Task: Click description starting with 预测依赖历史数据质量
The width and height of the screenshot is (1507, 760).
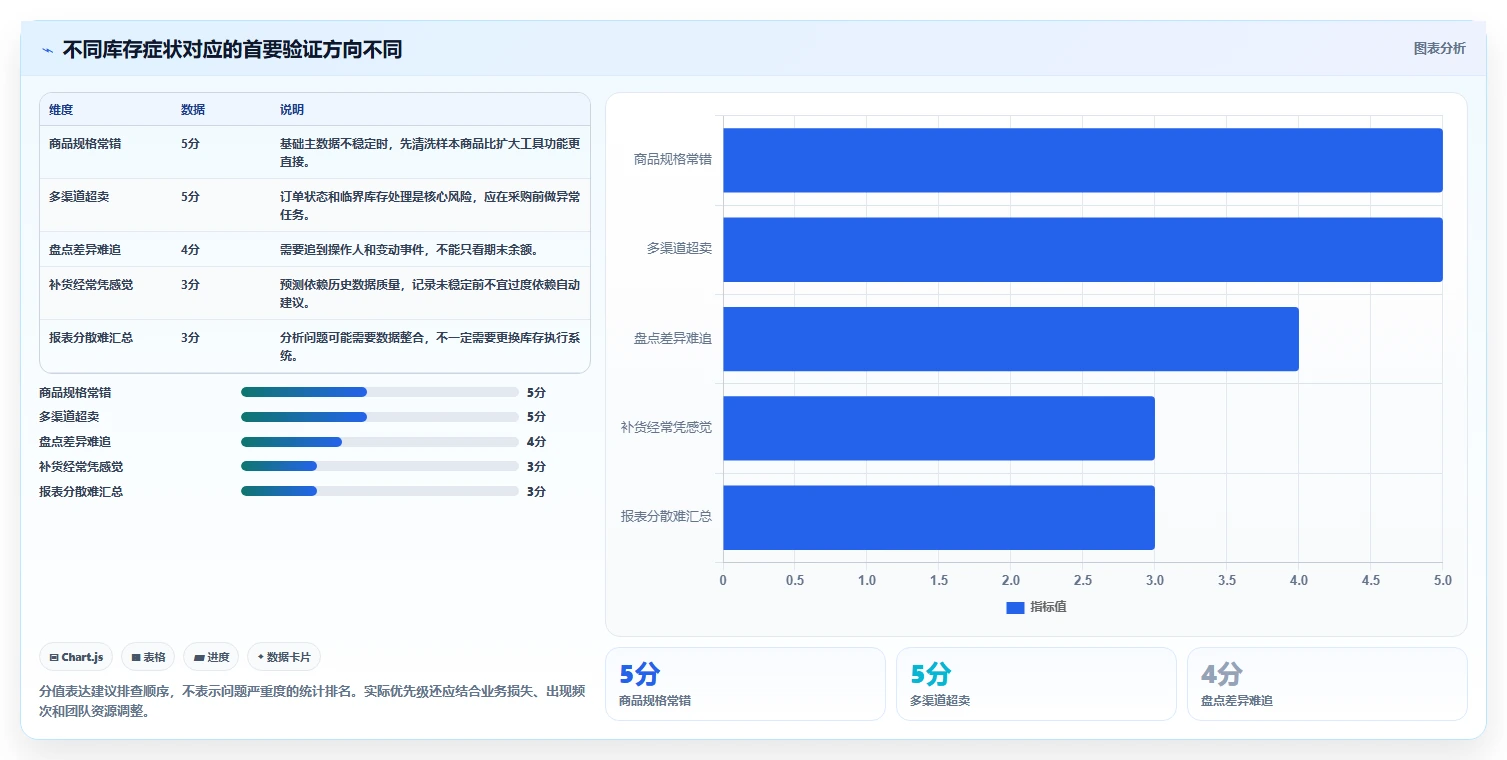Action: (430, 294)
